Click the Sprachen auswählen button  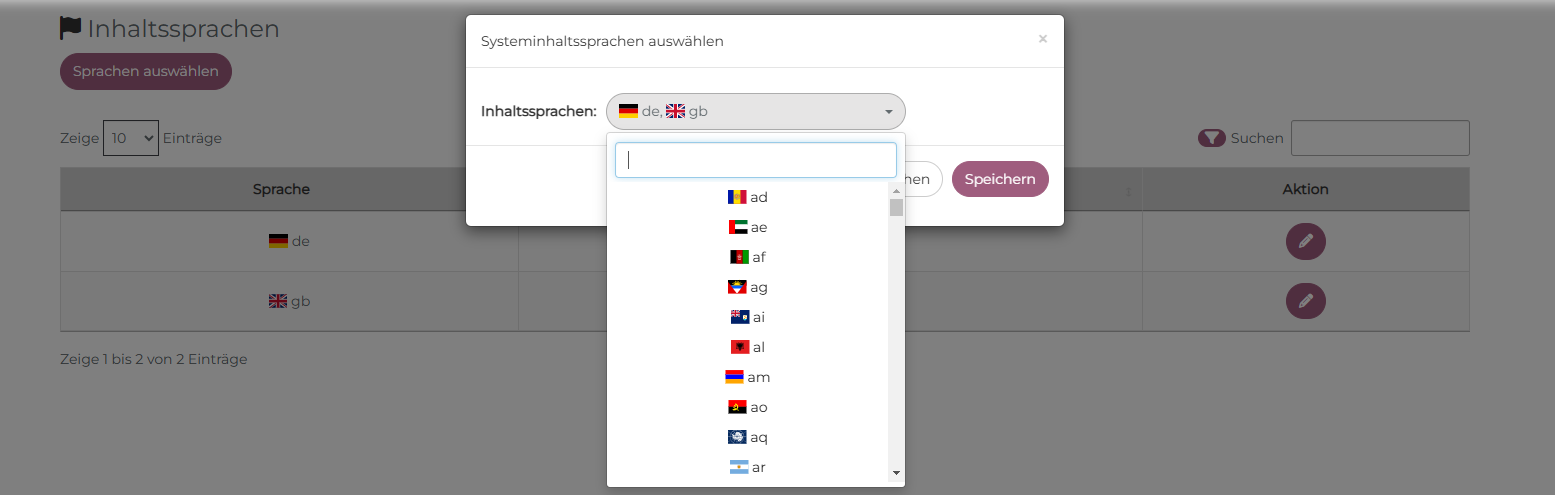pos(146,72)
